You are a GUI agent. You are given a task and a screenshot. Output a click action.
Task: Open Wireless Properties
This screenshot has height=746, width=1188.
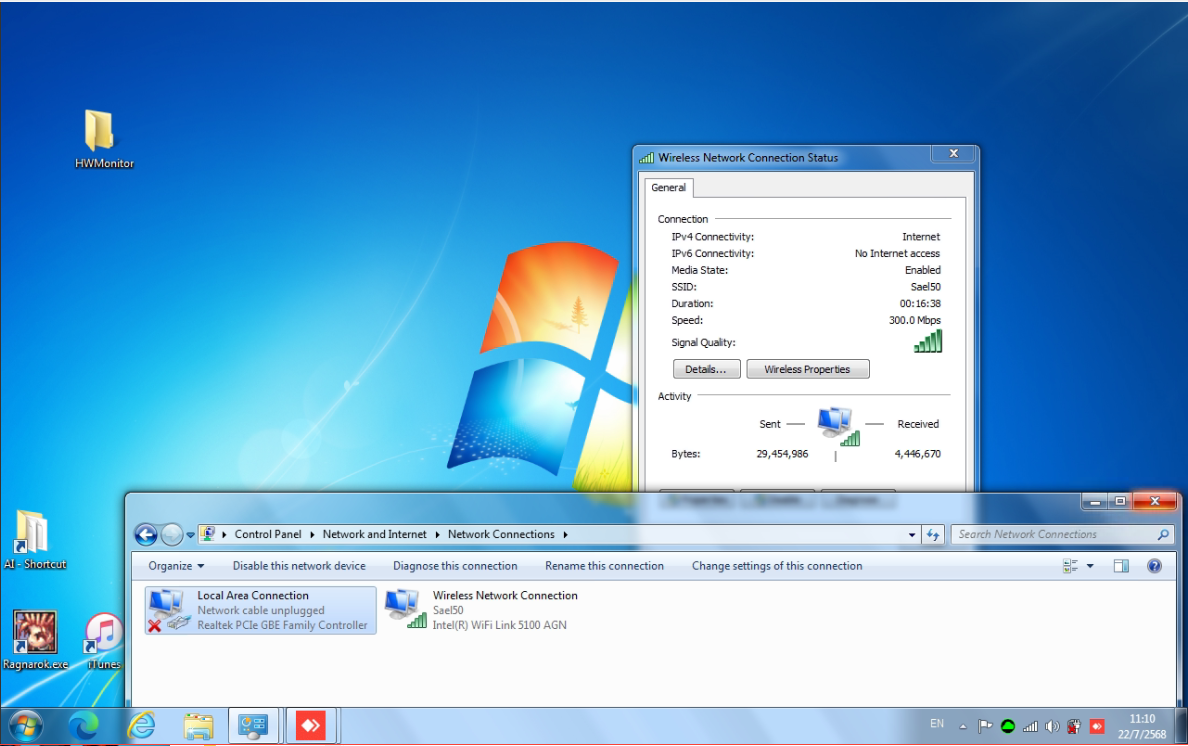point(807,370)
